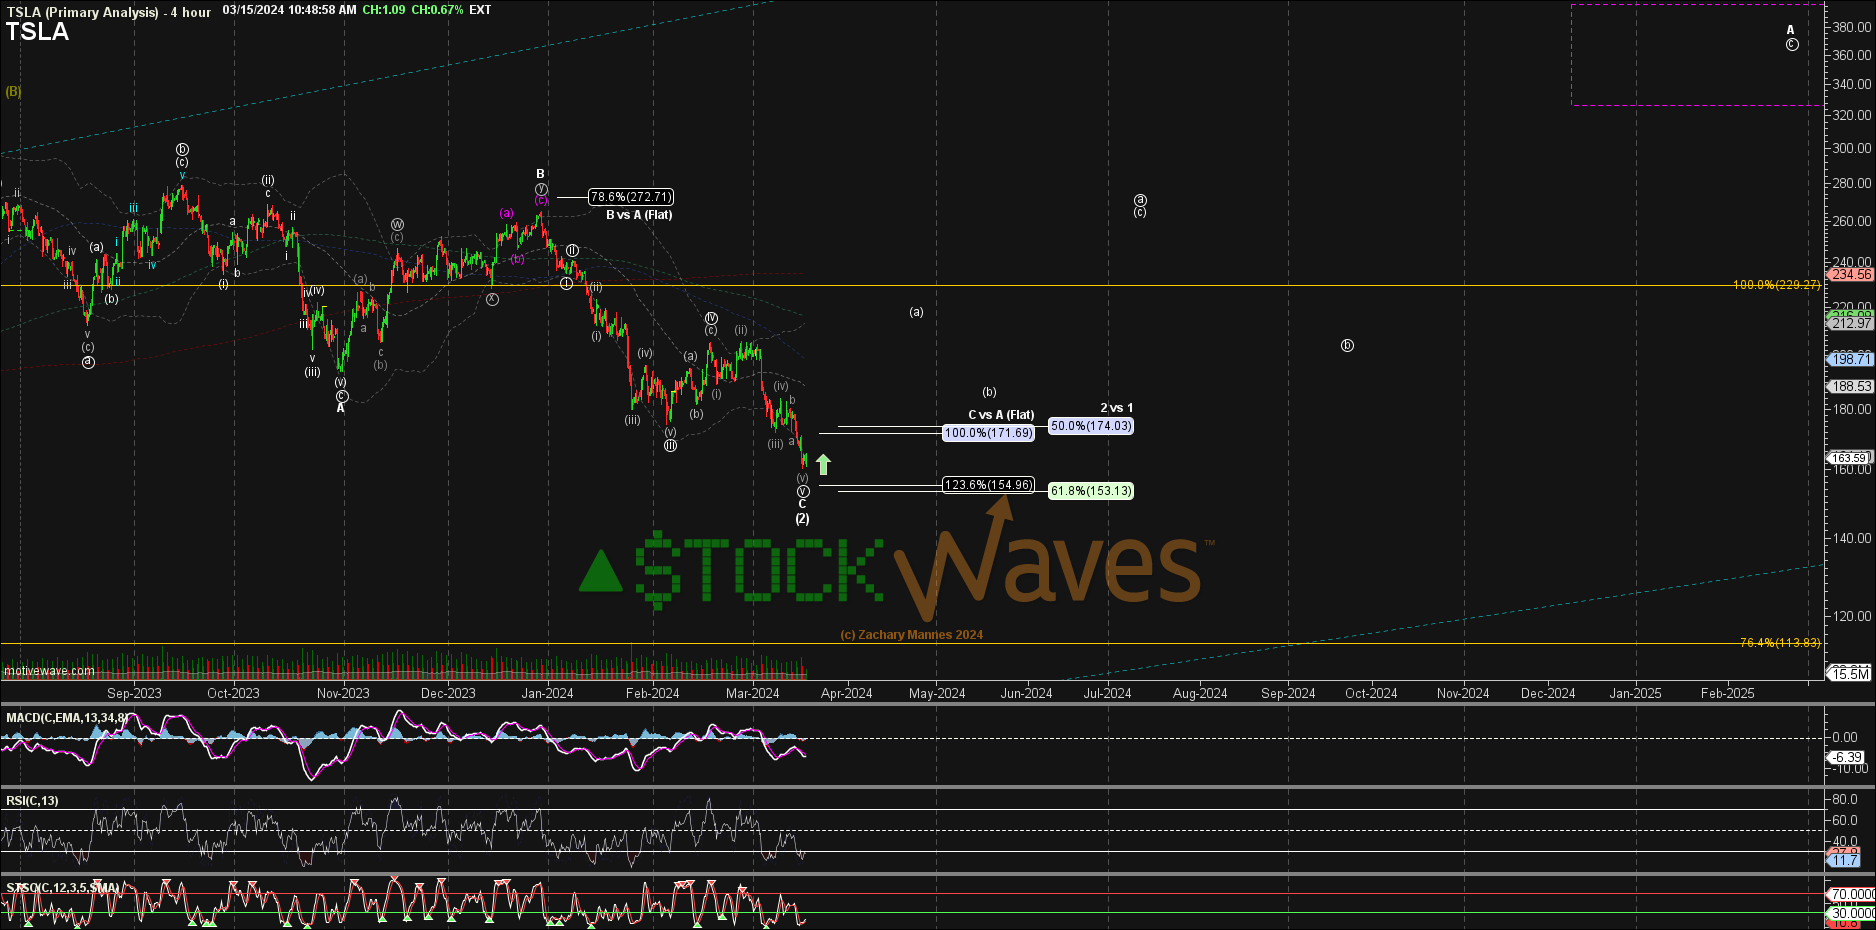Viewport: 1876px width, 930px height.
Task: Click Jan-2024 on the time axis
Action: (x=547, y=693)
